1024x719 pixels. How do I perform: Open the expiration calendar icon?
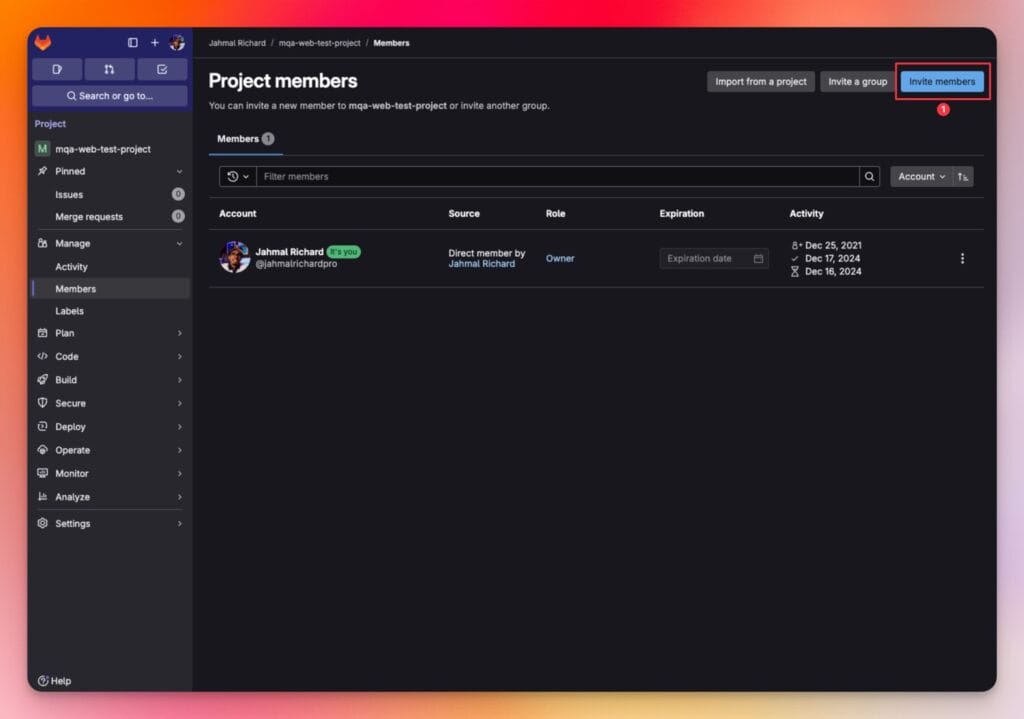pos(758,259)
